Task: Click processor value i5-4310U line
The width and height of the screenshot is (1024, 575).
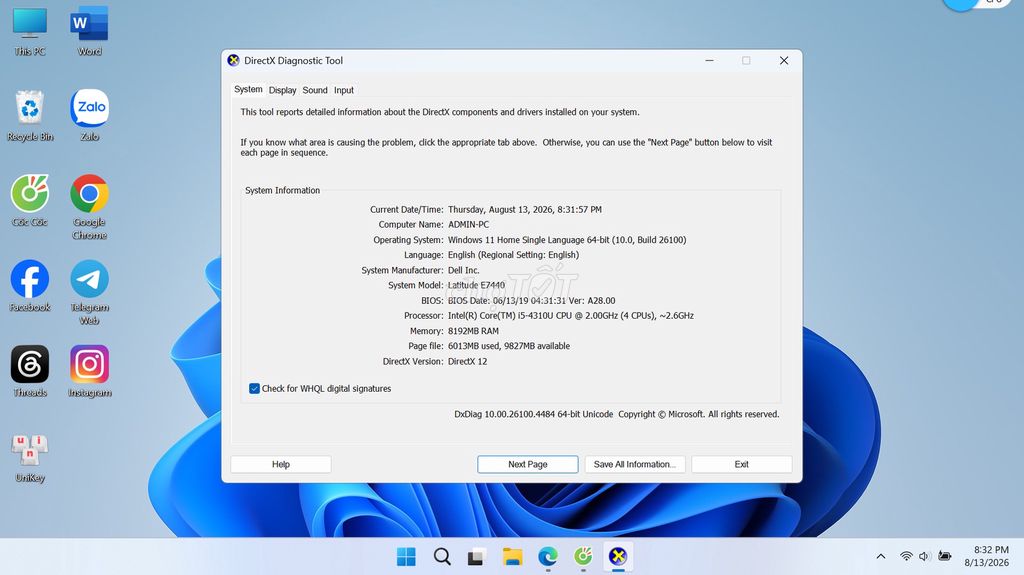Action: pyautogui.click(x=571, y=316)
